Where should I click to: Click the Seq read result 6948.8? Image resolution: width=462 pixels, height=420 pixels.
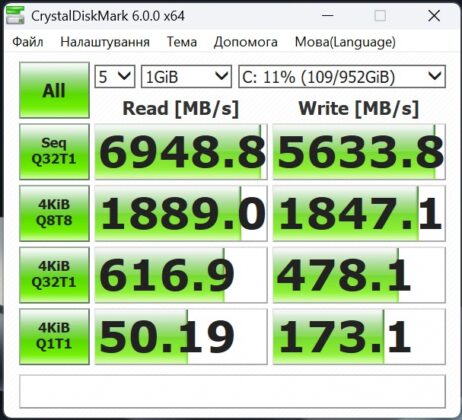pos(181,152)
